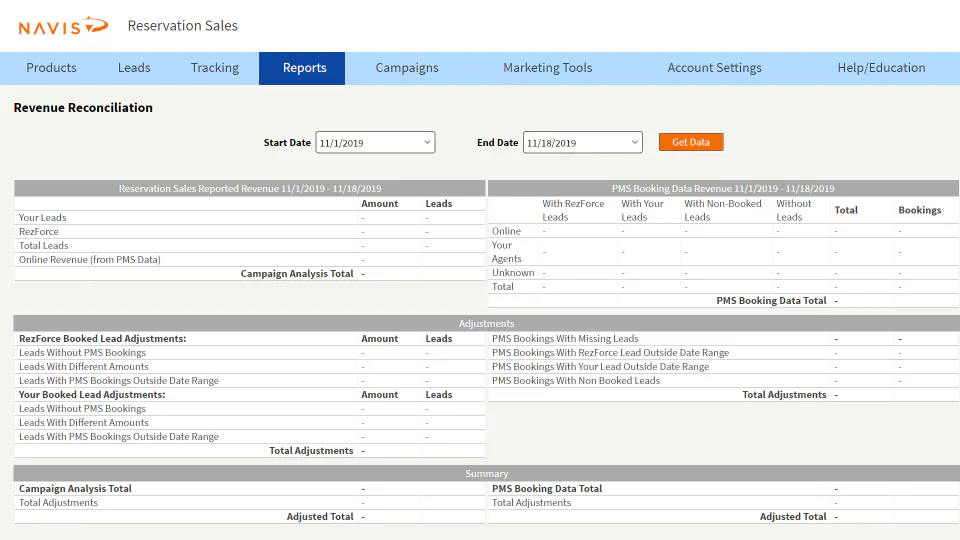
Task: Click the right Adjusted Total label
Action: 793,517
